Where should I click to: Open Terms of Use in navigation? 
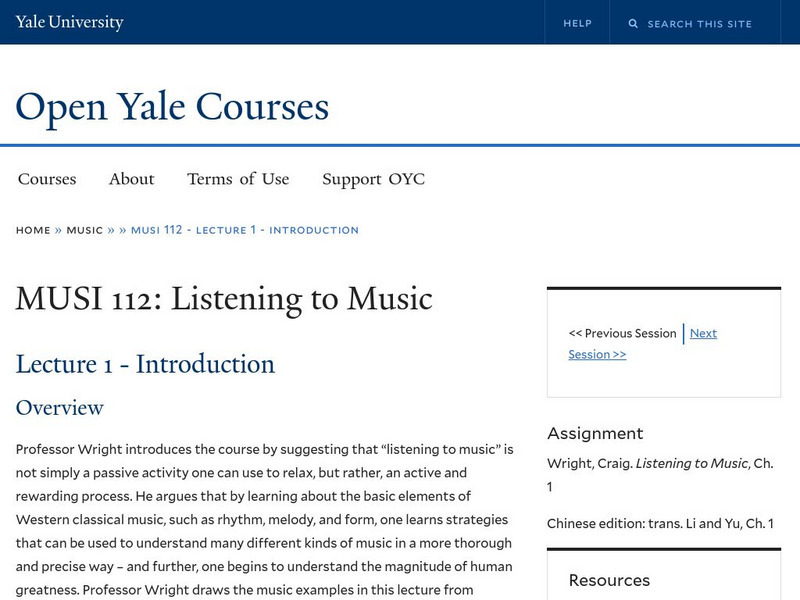coord(238,179)
